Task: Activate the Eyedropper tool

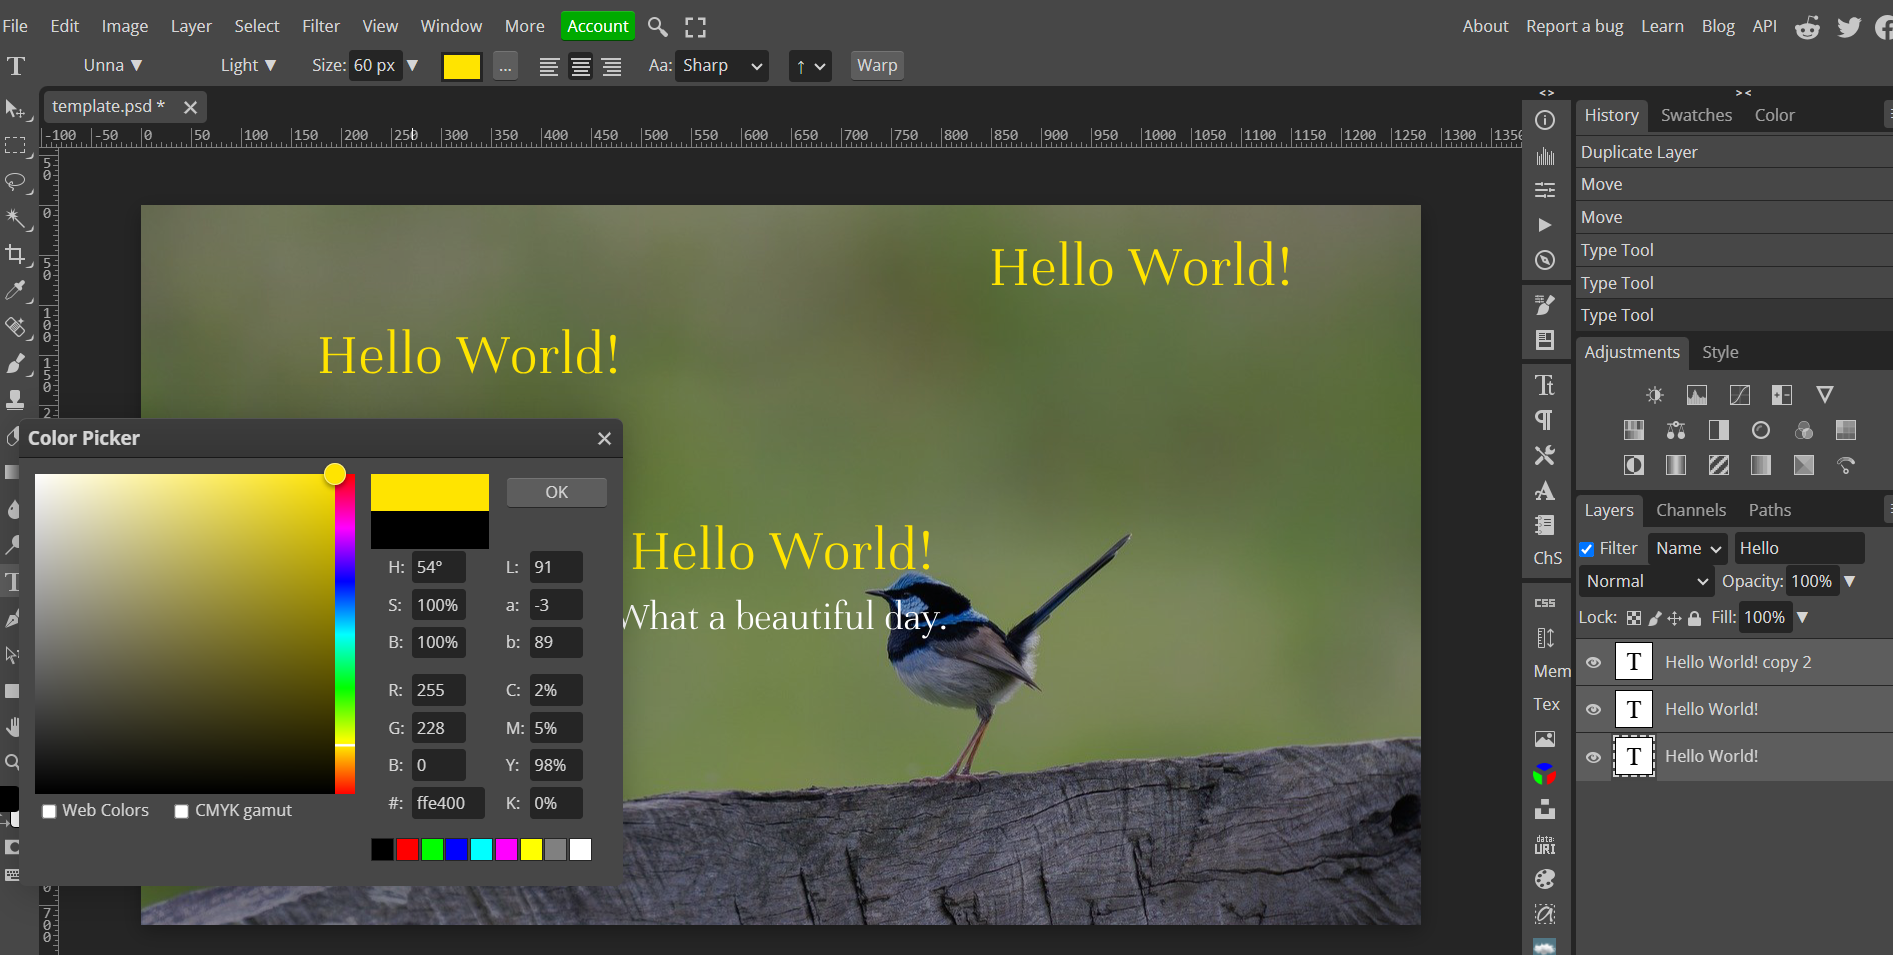Action: (16, 290)
